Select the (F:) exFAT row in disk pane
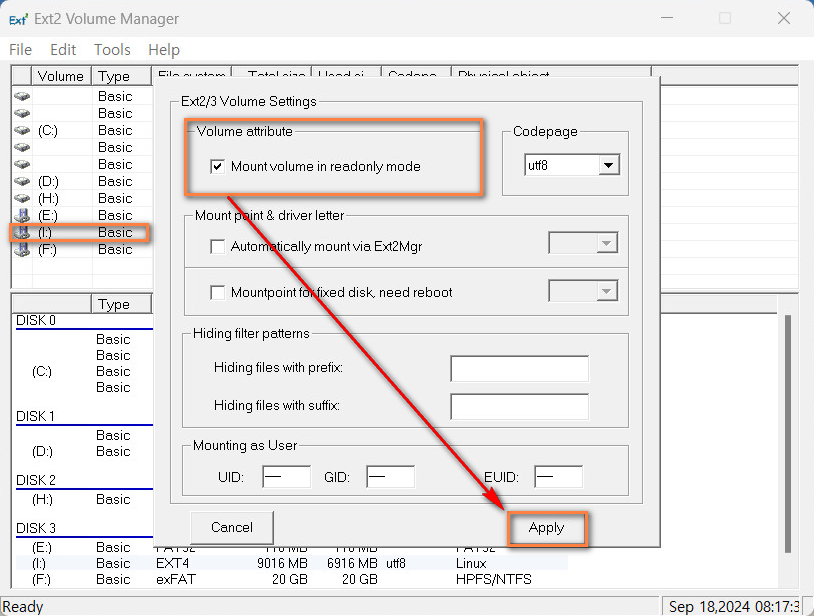Image resolution: width=814 pixels, height=616 pixels. click(x=292, y=580)
